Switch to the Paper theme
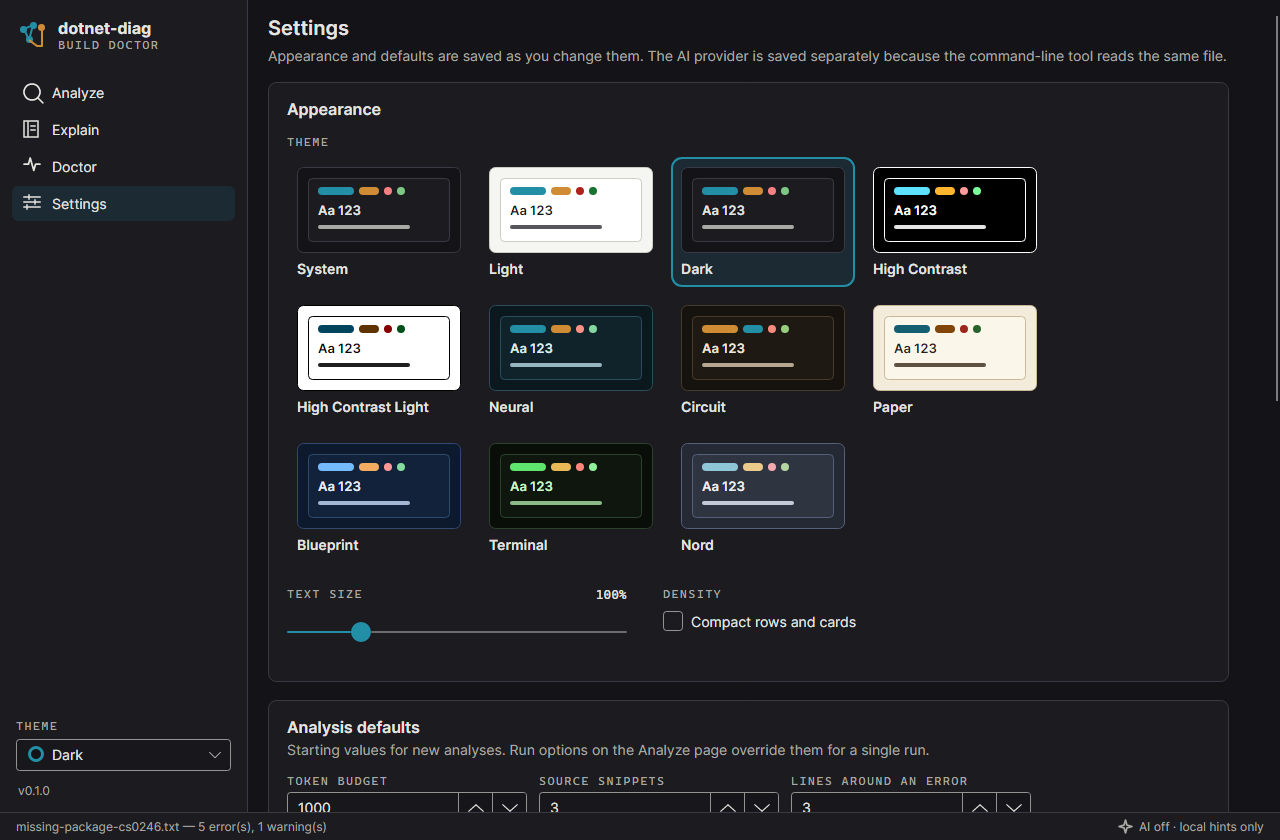The width and height of the screenshot is (1280, 840). 955,360
